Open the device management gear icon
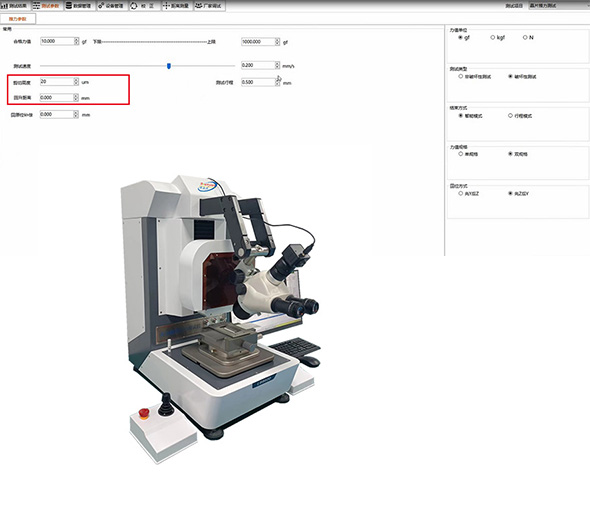Screen dimensions: 590x510 coord(101,6)
